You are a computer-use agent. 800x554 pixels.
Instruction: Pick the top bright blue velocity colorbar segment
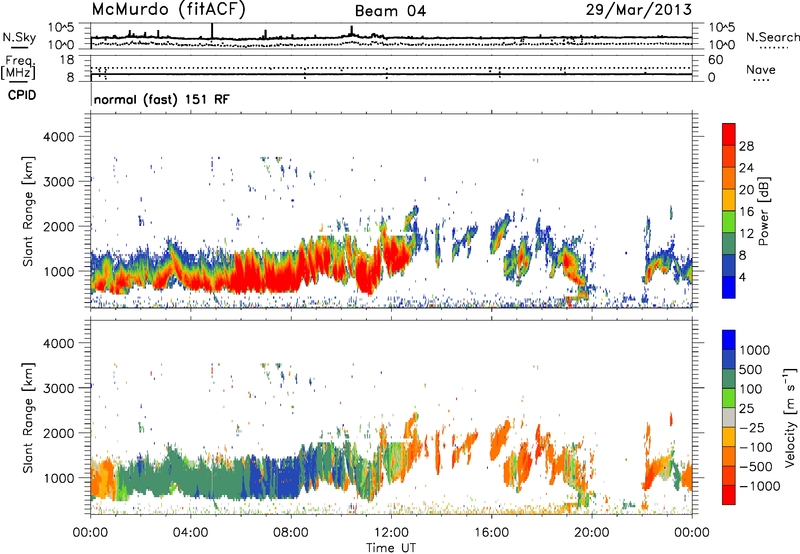pos(729,339)
